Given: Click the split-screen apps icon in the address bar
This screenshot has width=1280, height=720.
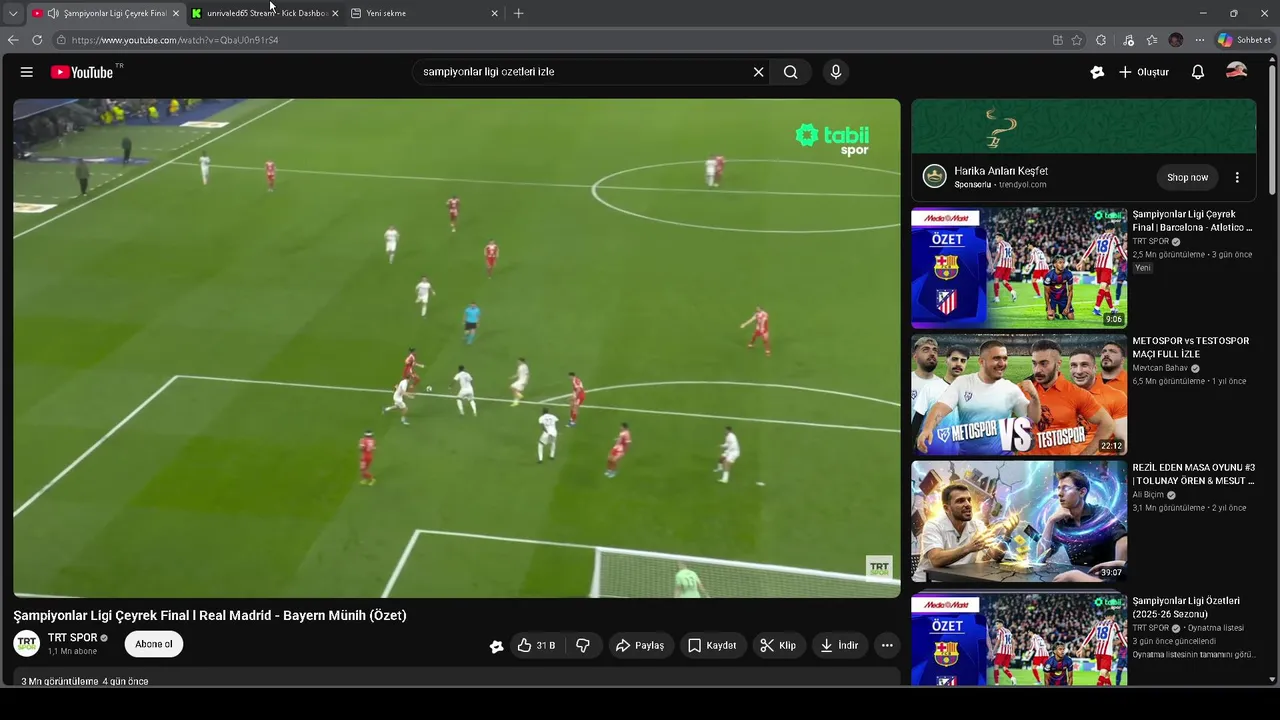Looking at the screenshot, I should pyautogui.click(x=1057, y=40).
